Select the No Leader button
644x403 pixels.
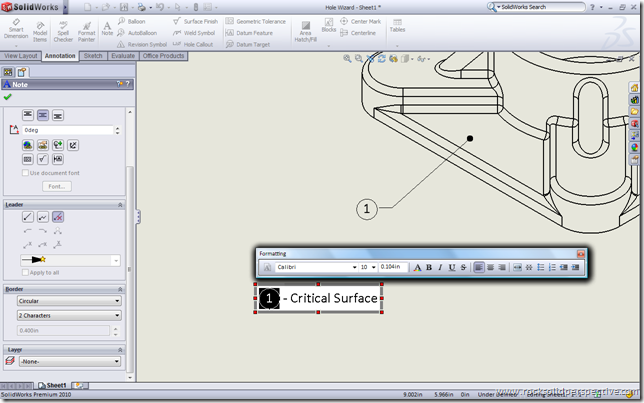tap(58, 217)
